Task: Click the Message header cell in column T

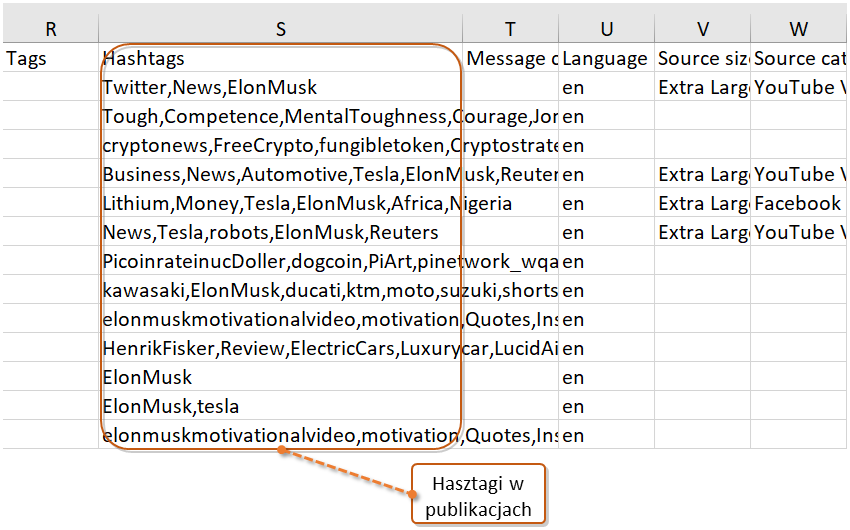Action: 510,58
